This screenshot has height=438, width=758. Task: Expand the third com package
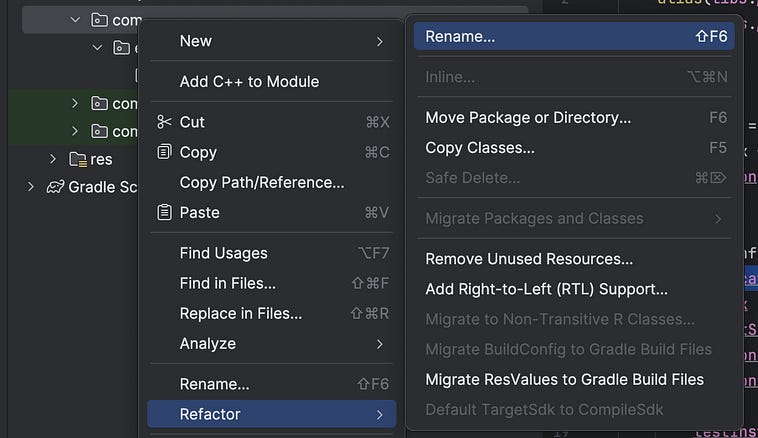75,131
